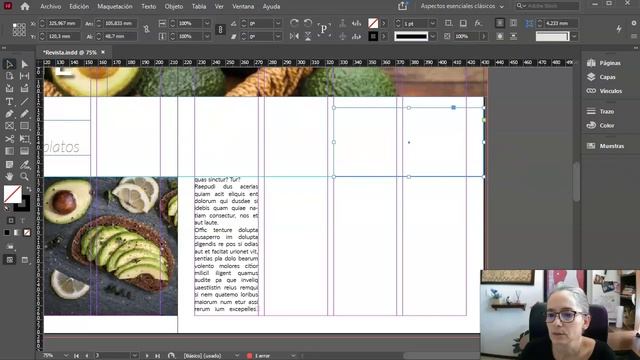Viewport: 640px width, 360px height.
Task: Select the Content Placer tool
Action: (24, 89)
